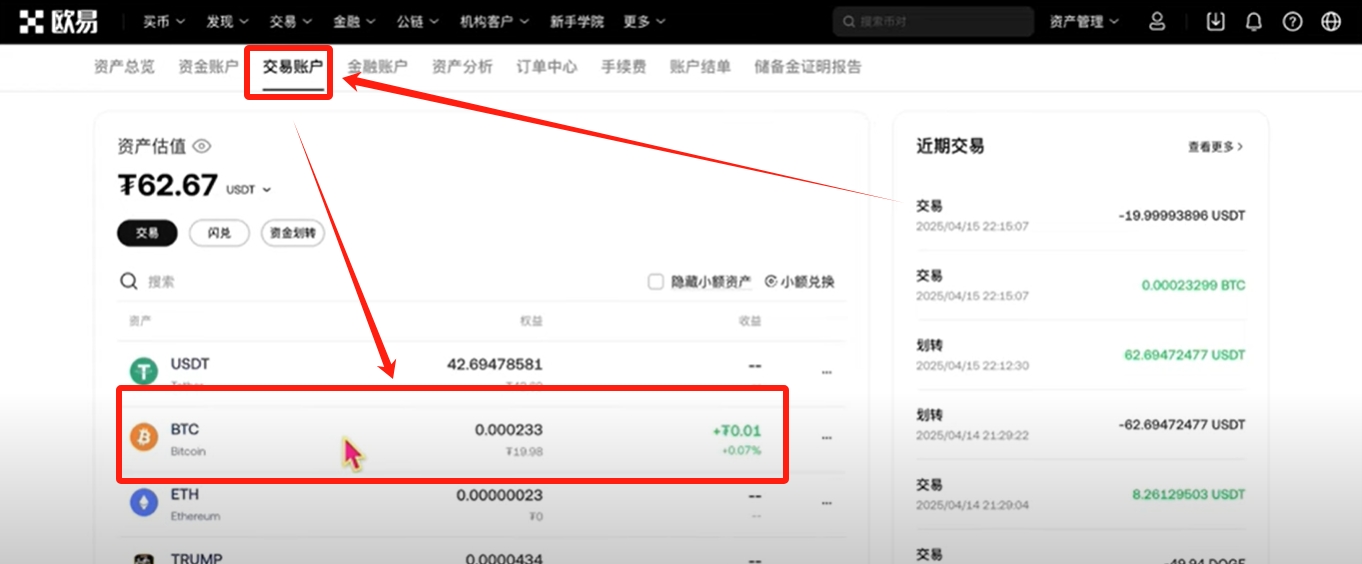Viewport: 1362px width, 564px height.
Task: Click transaction -19.99993896 USDT
Action: tap(1181, 216)
